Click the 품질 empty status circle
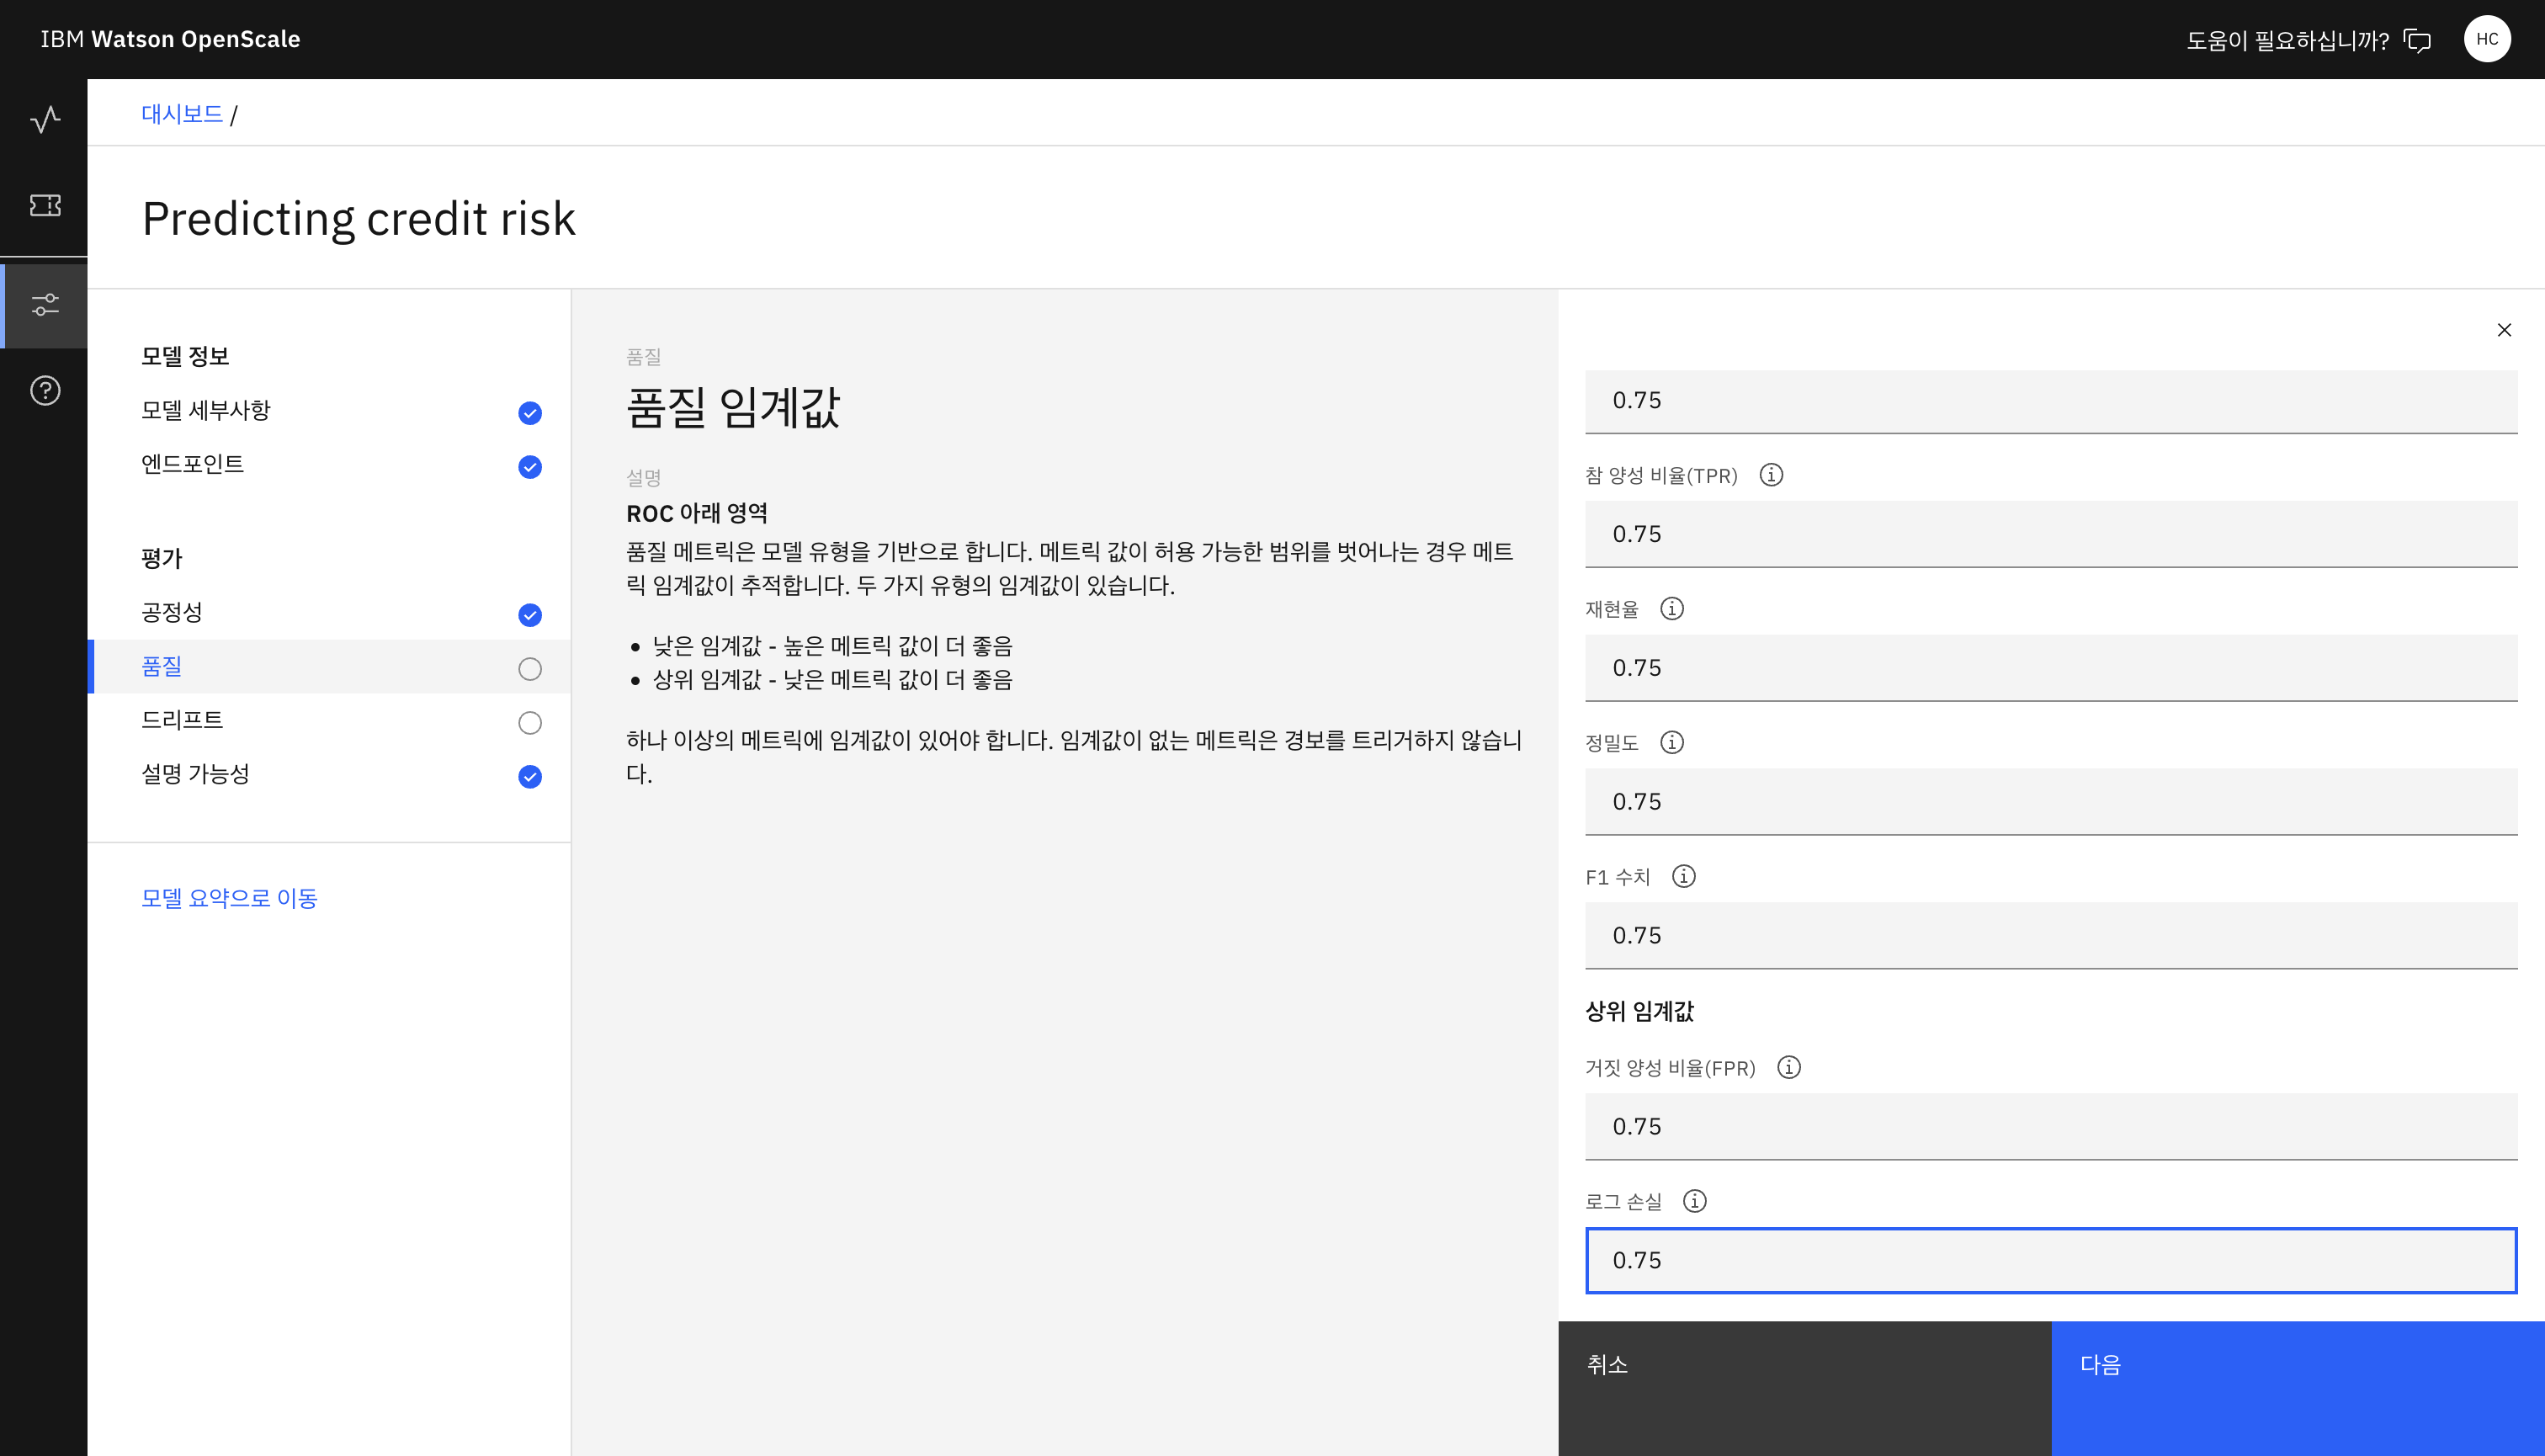The width and height of the screenshot is (2545, 1456). (530, 669)
